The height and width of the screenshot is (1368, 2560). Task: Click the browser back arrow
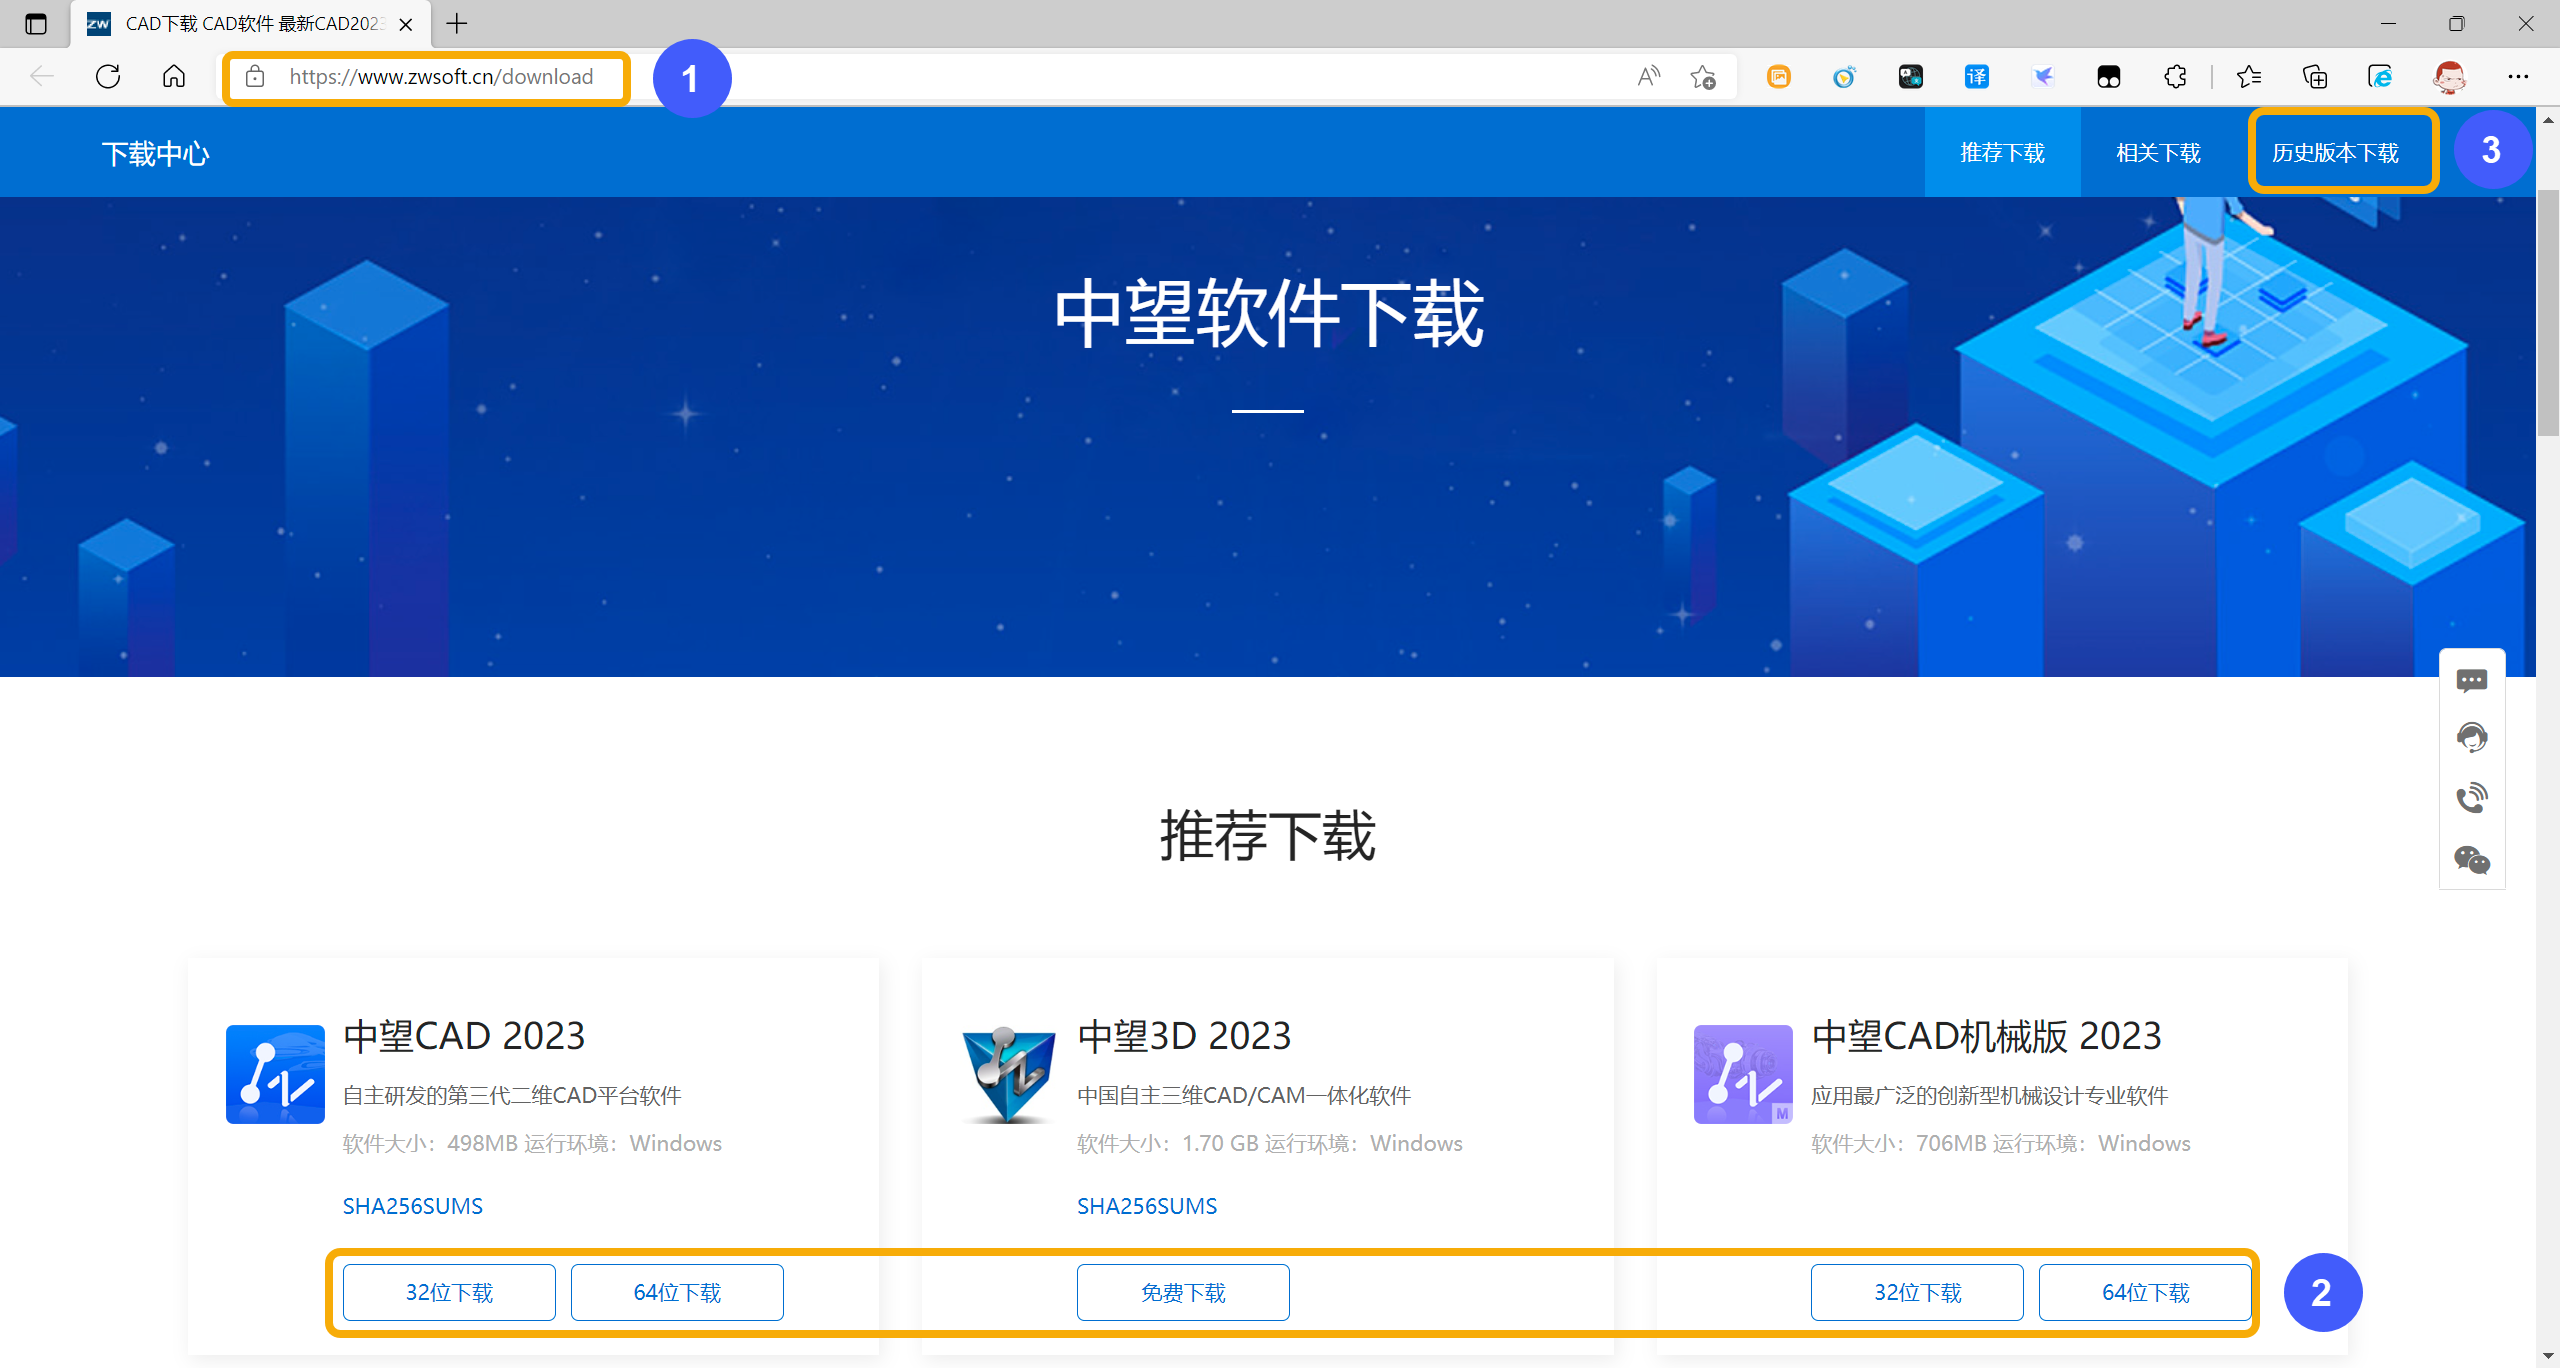point(42,77)
